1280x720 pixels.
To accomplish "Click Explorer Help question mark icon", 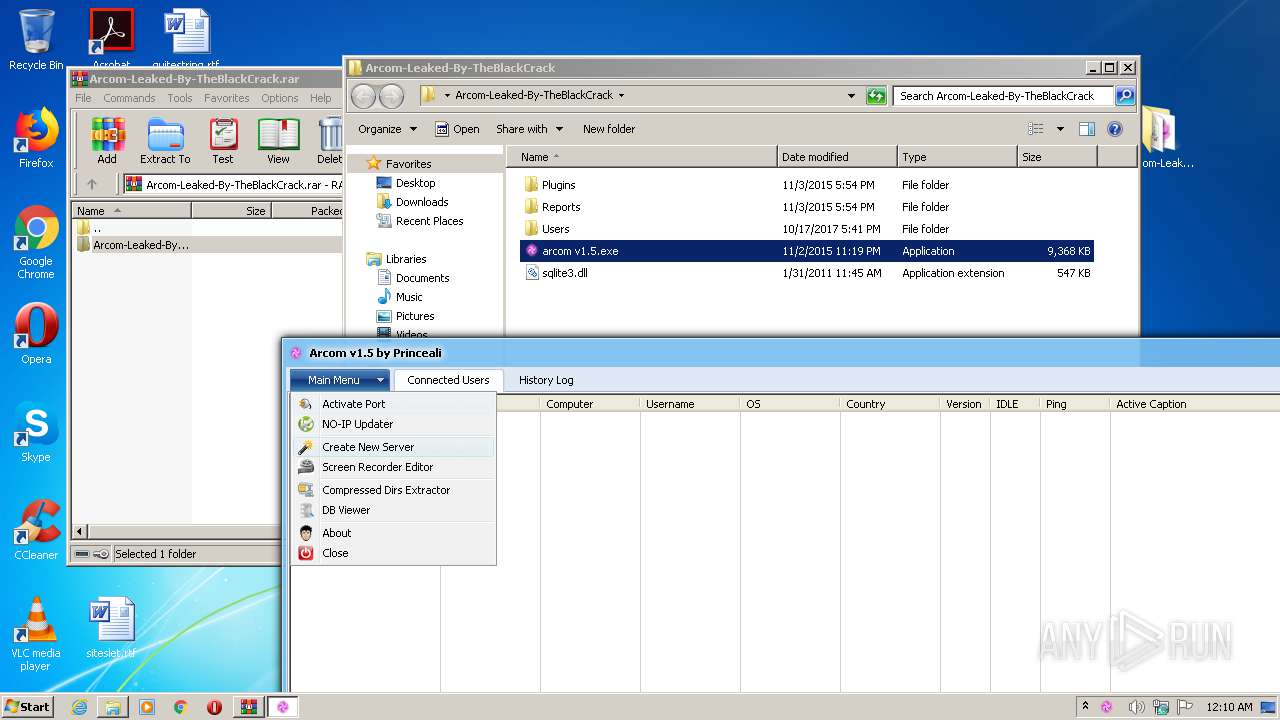I will click(1115, 129).
